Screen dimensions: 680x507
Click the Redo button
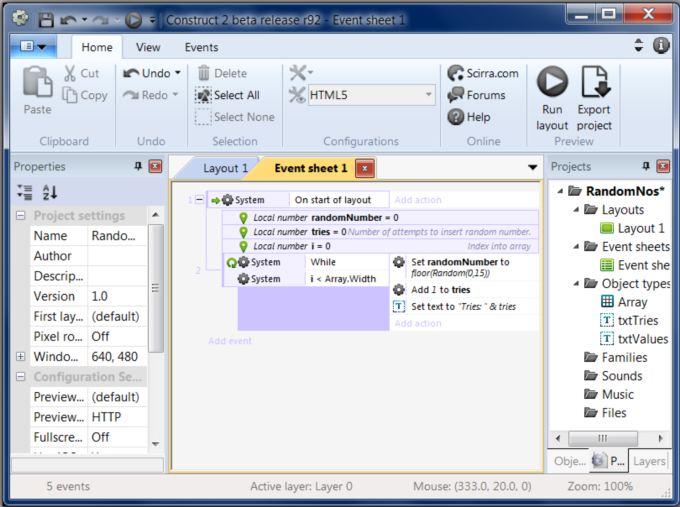(150, 95)
